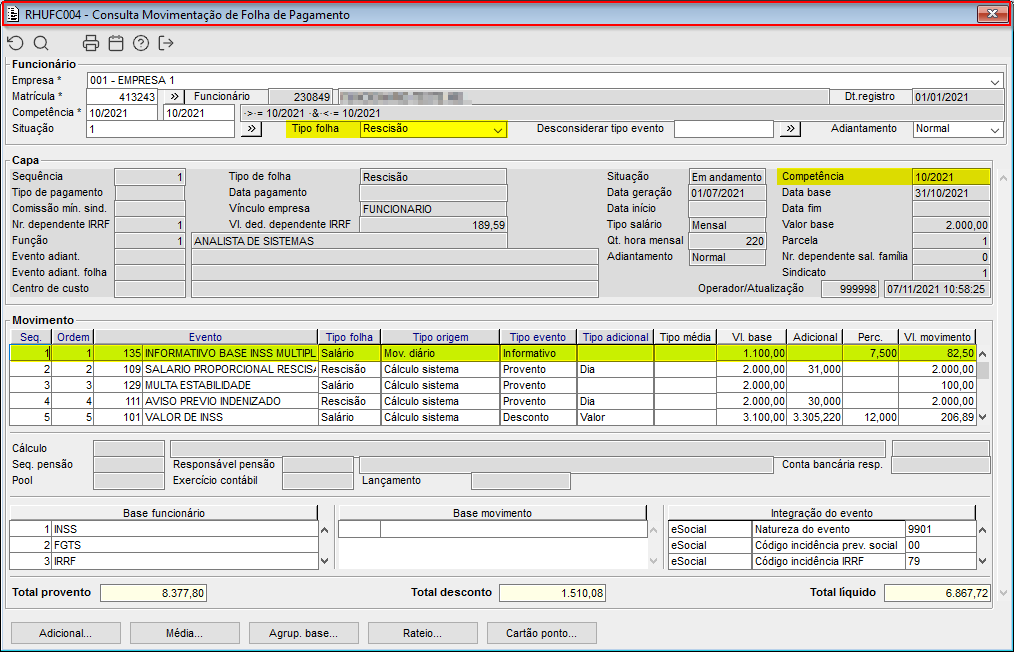Open the Tipo folha dropdown
Viewport: 1014px width, 652px height.
(x=497, y=129)
